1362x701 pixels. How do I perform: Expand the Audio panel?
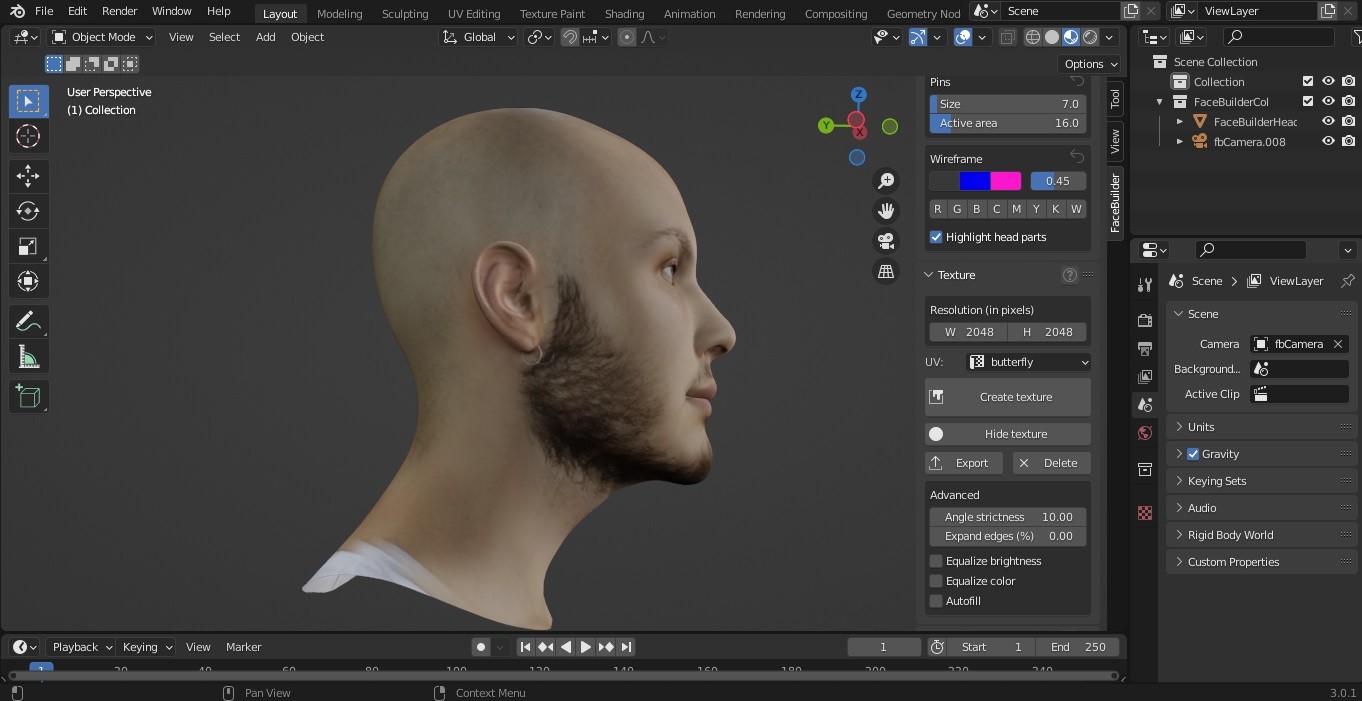[x=1261, y=508]
